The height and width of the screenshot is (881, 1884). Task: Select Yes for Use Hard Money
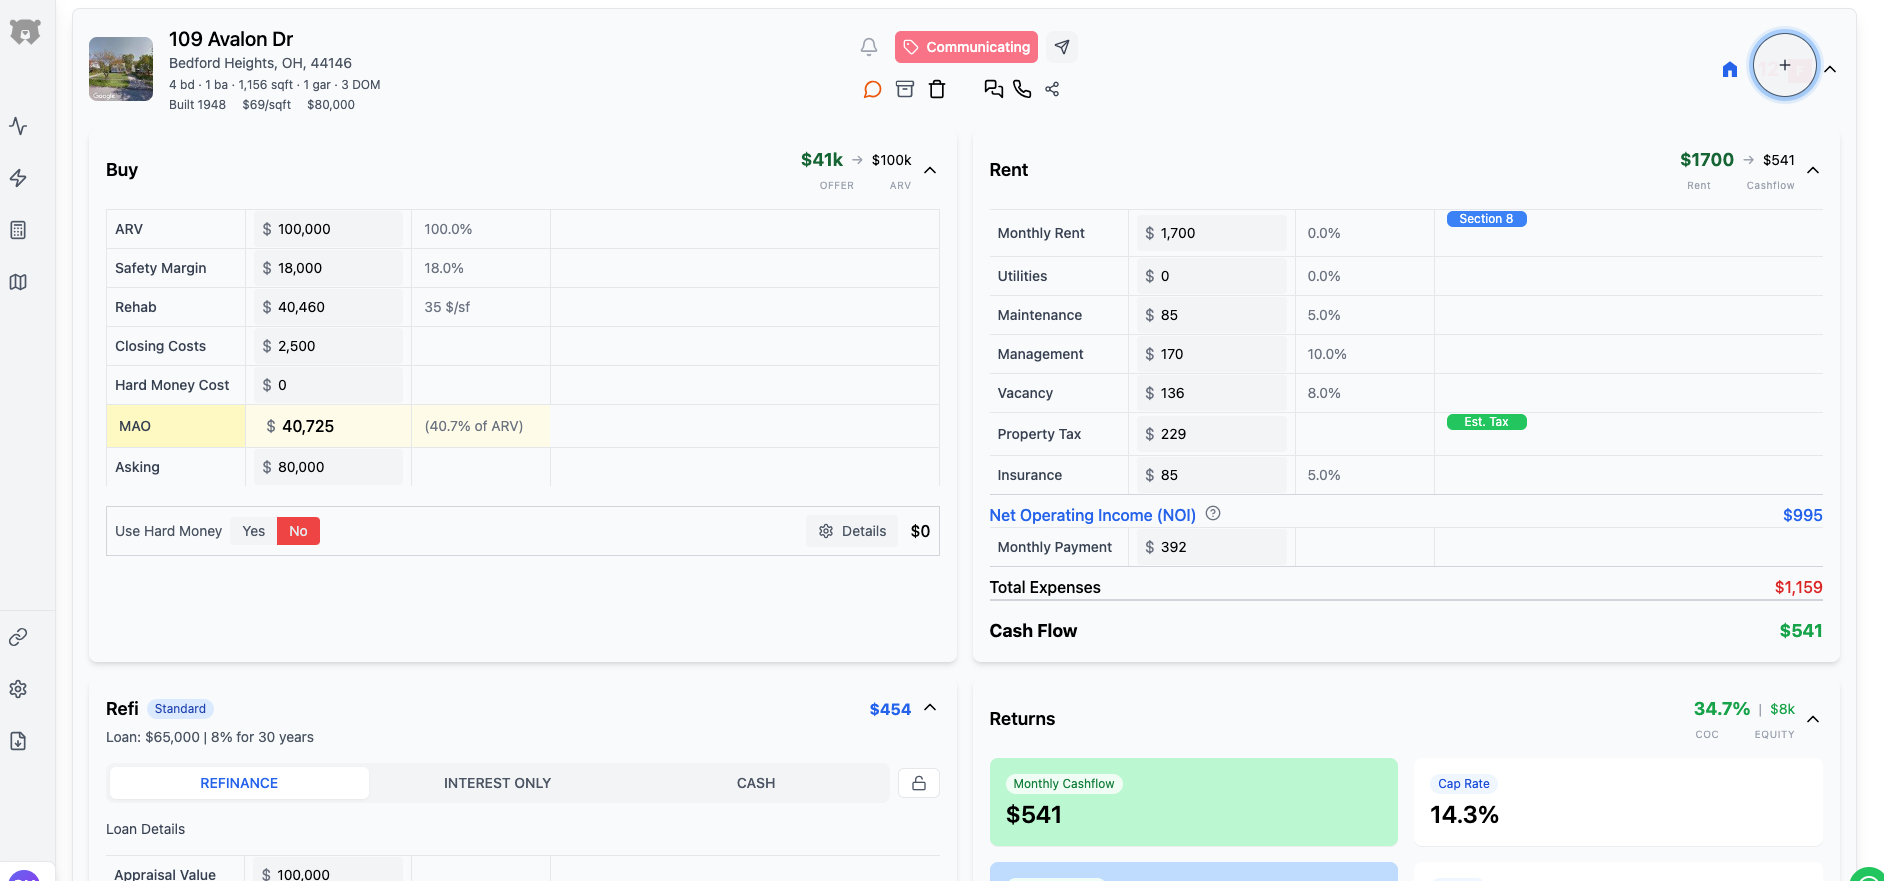pos(254,531)
